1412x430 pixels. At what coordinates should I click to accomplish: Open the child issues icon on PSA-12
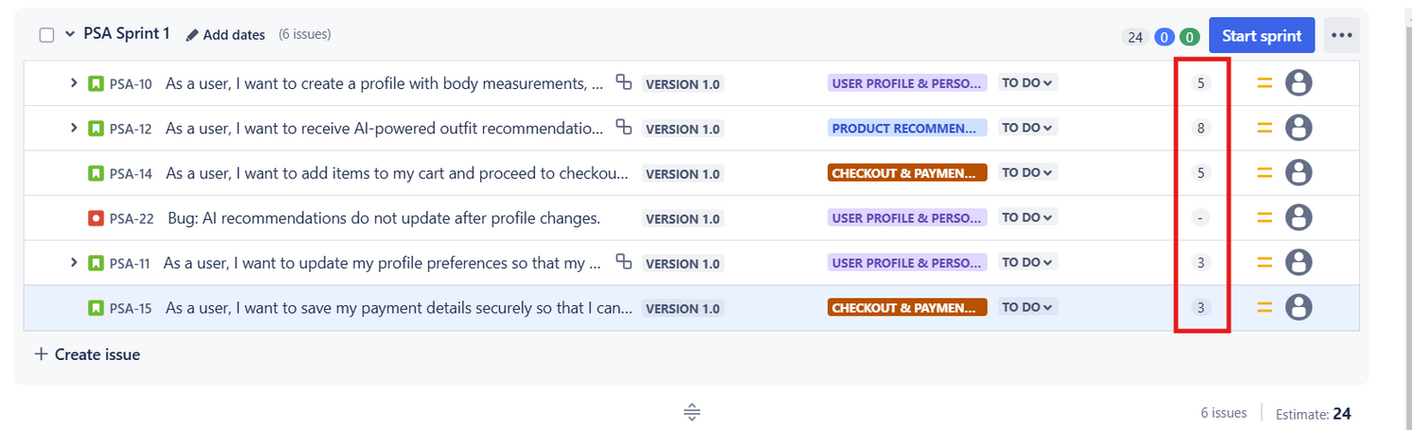623,127
